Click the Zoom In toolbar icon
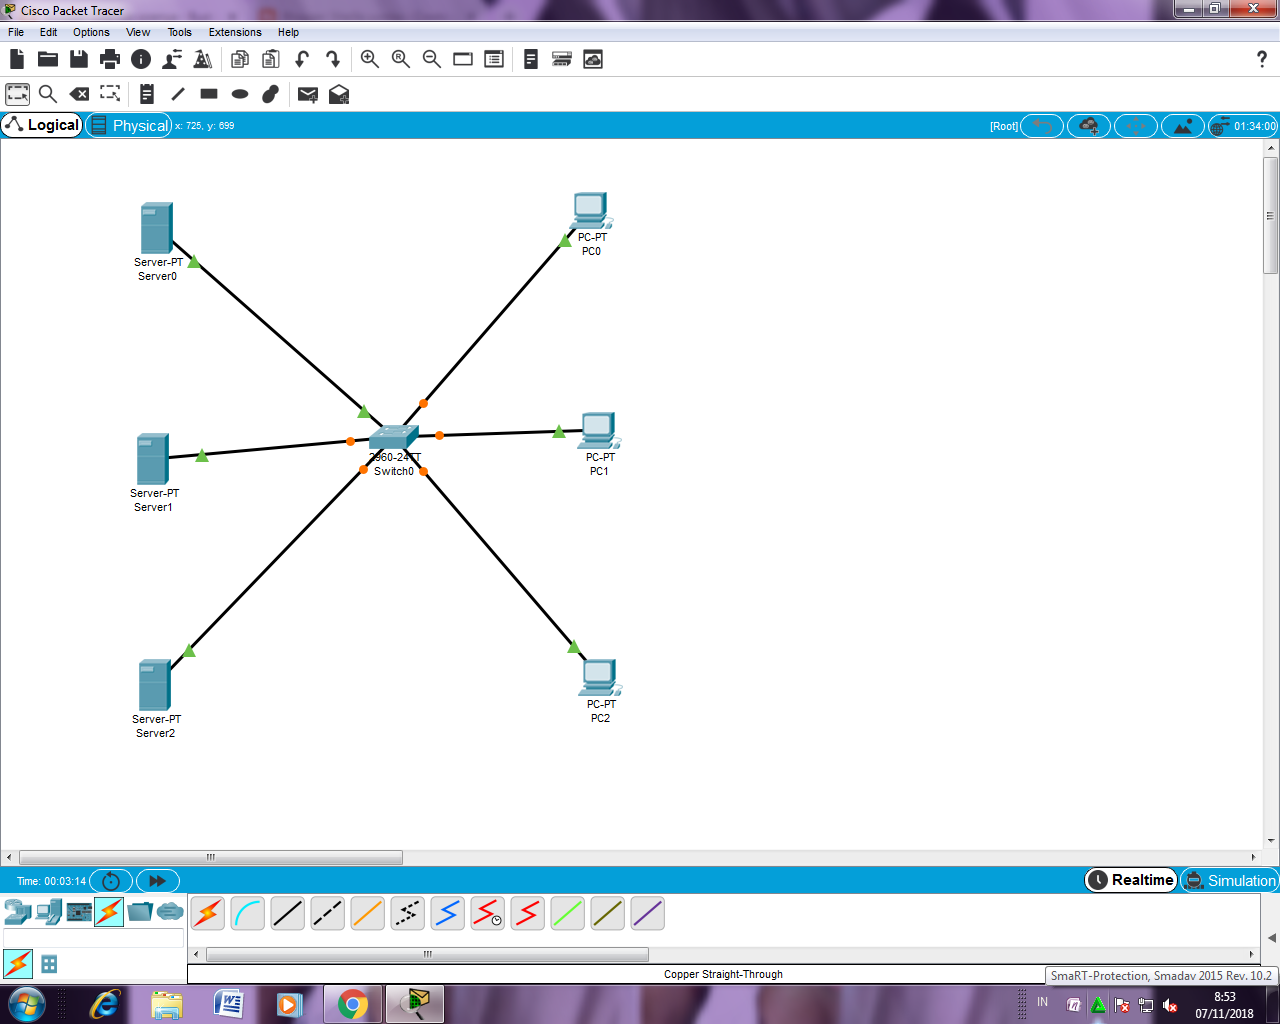 (369, 59)
